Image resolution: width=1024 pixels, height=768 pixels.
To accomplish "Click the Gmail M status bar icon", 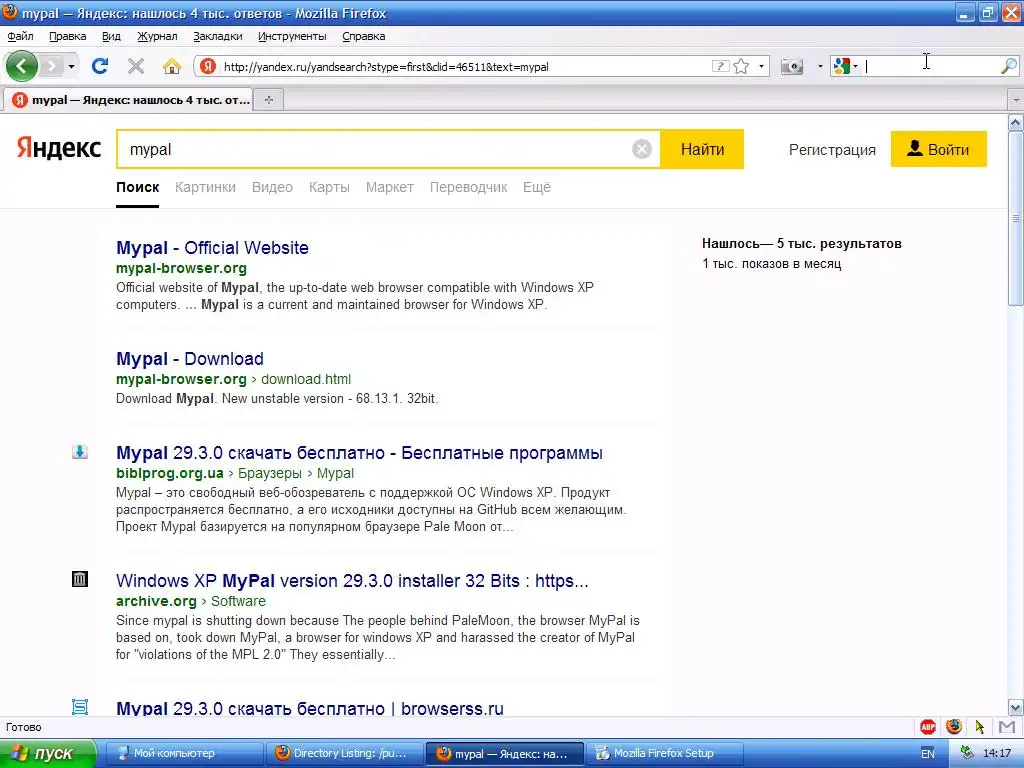I will coord(1006,727).
